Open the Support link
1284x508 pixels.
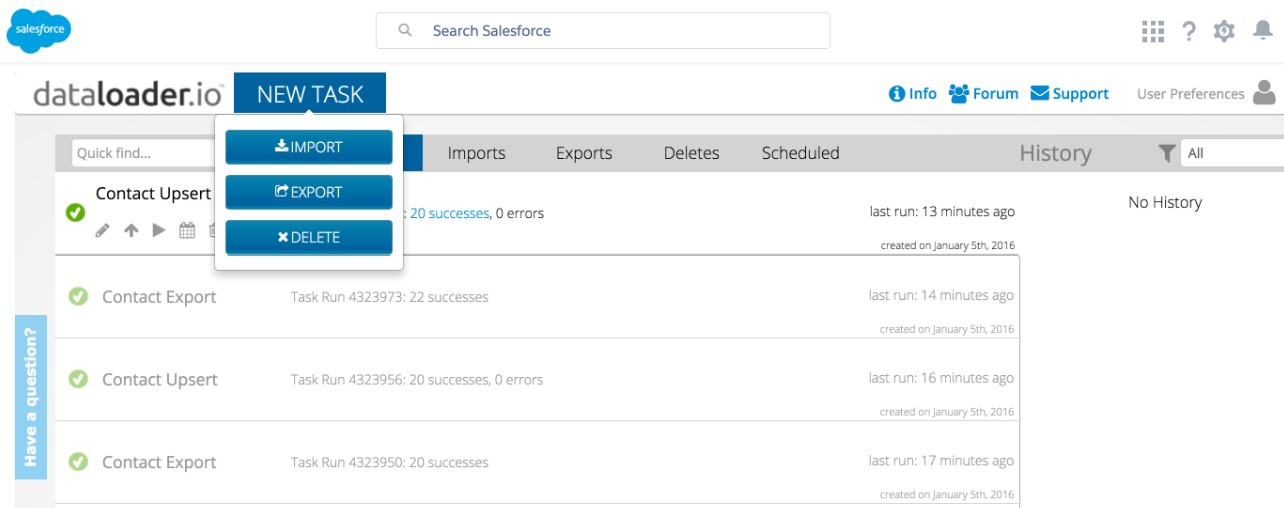1069,93
